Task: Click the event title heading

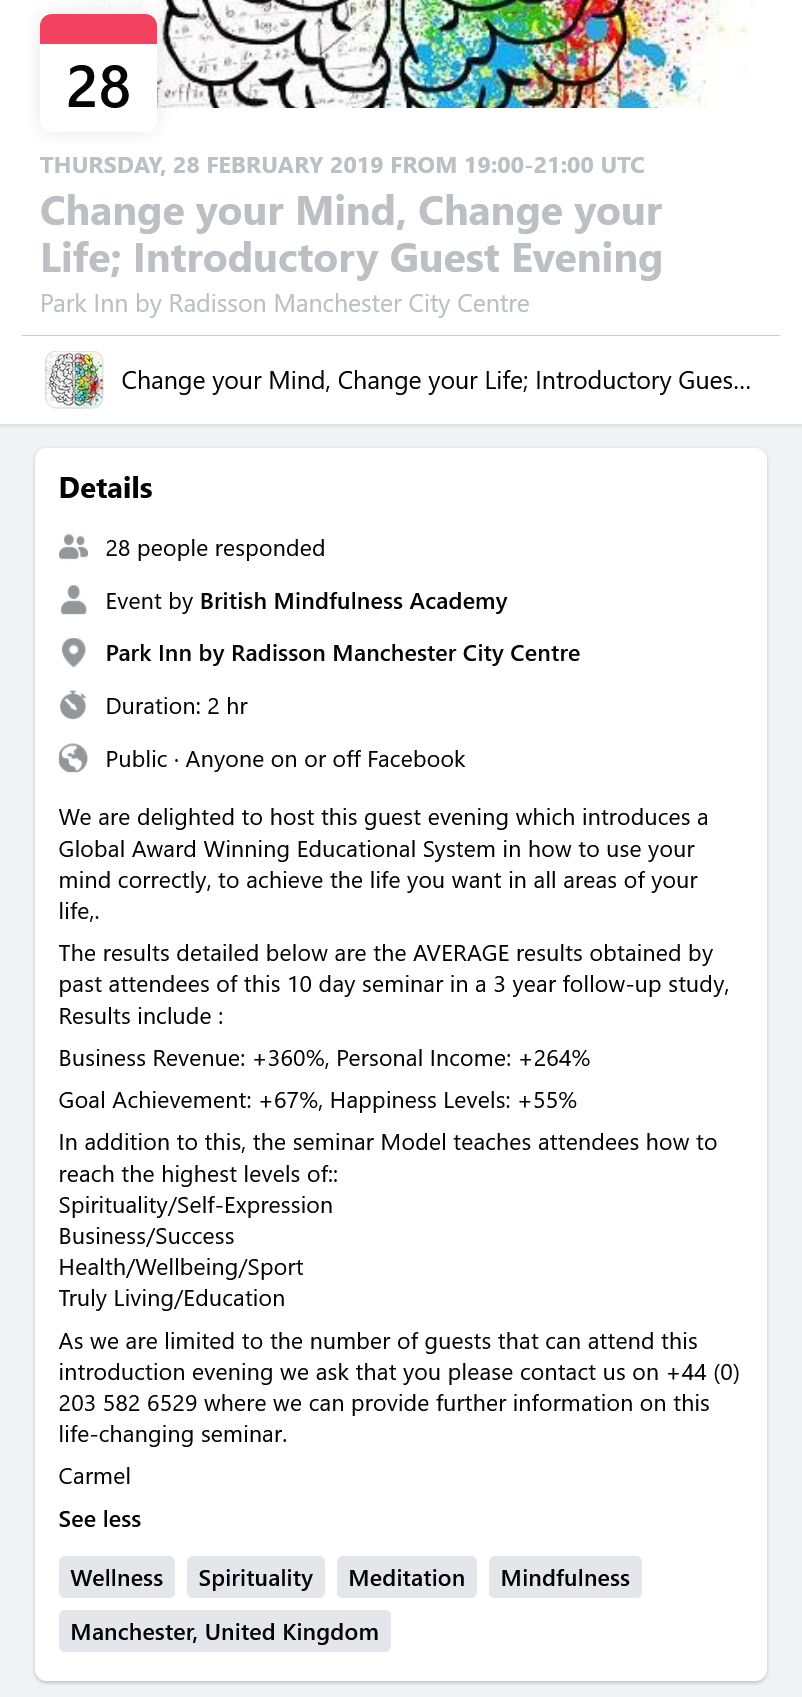Action: point(351,235)
